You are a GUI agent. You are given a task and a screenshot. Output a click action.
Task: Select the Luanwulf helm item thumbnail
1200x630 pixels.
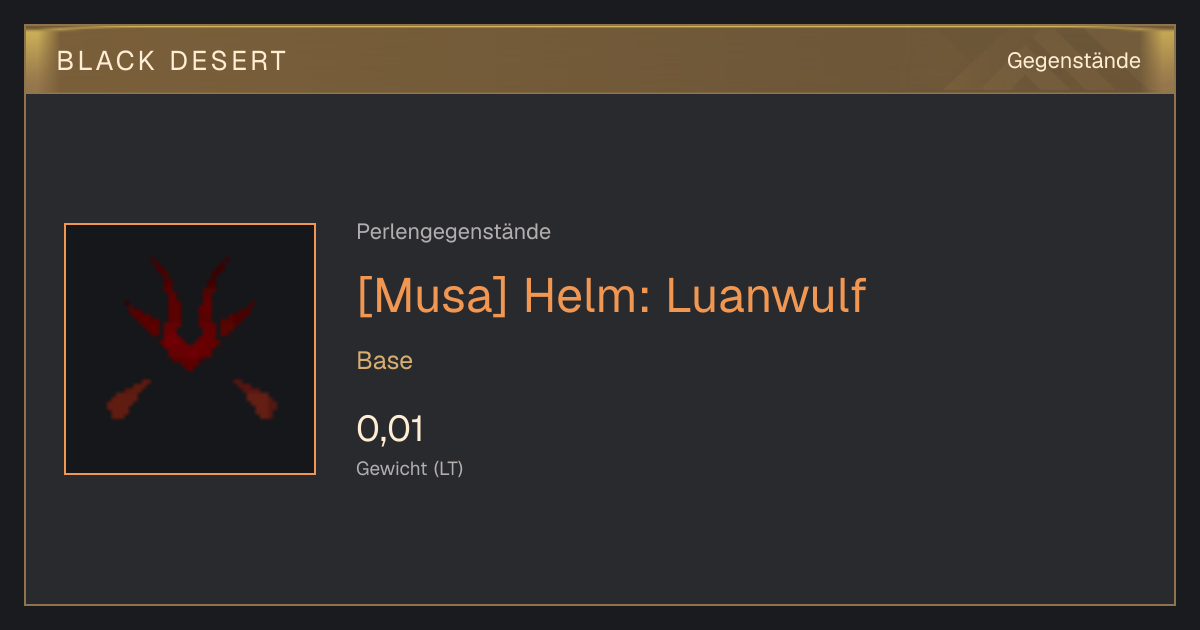click(190, 349)
